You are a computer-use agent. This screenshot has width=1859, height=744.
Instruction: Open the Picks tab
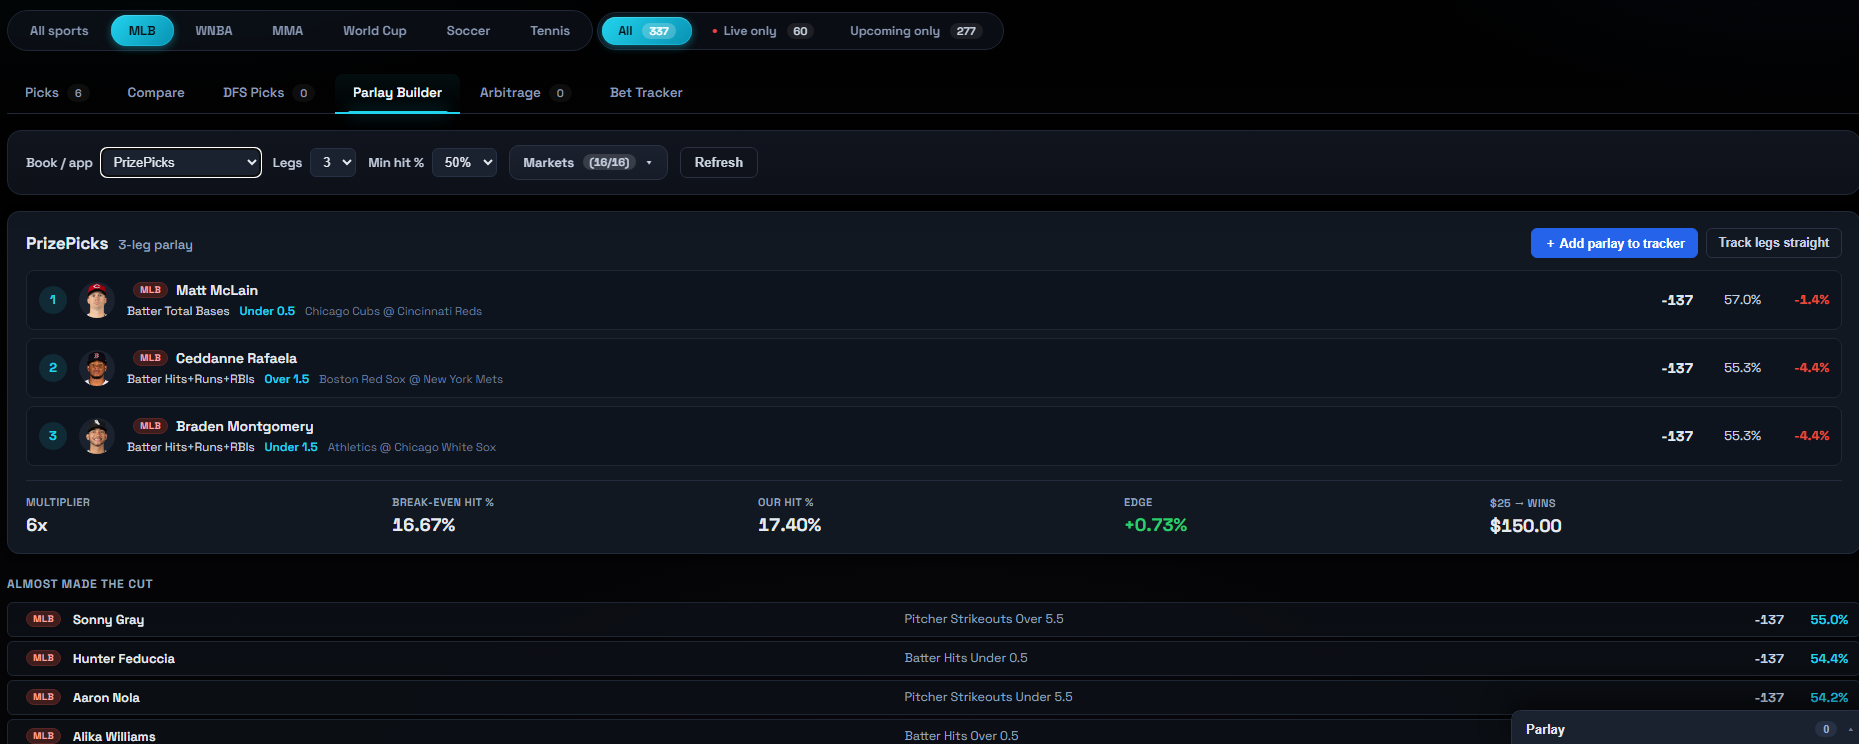coord(56,93)
